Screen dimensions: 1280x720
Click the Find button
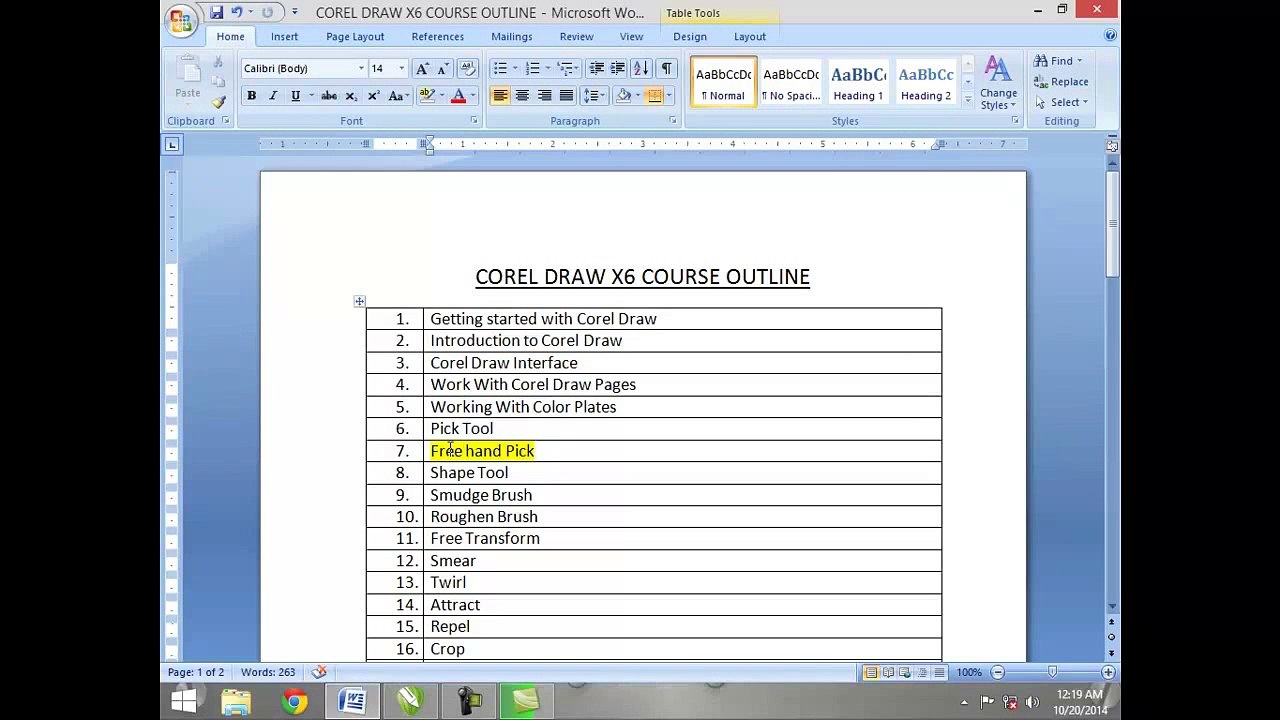click(1058, 61)
